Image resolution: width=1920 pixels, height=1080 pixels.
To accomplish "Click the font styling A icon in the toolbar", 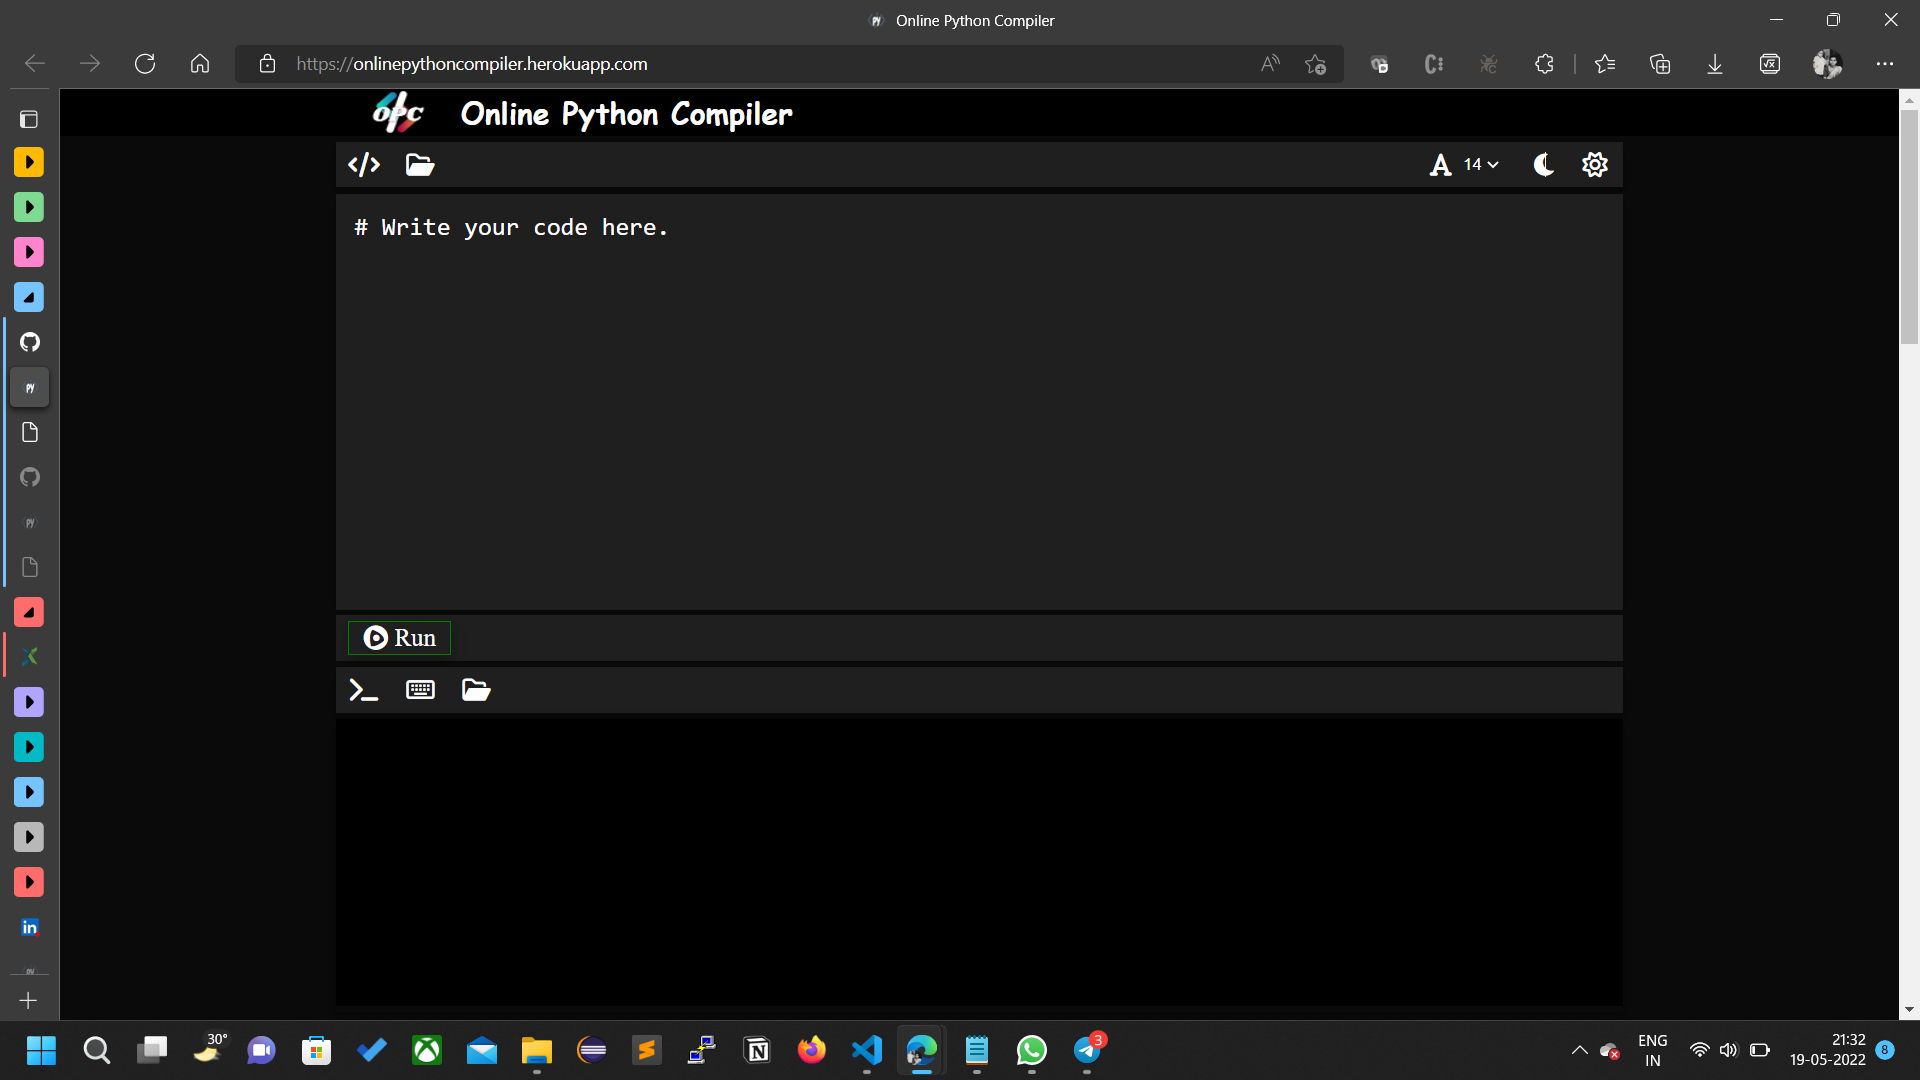I will coord(1441,164).
